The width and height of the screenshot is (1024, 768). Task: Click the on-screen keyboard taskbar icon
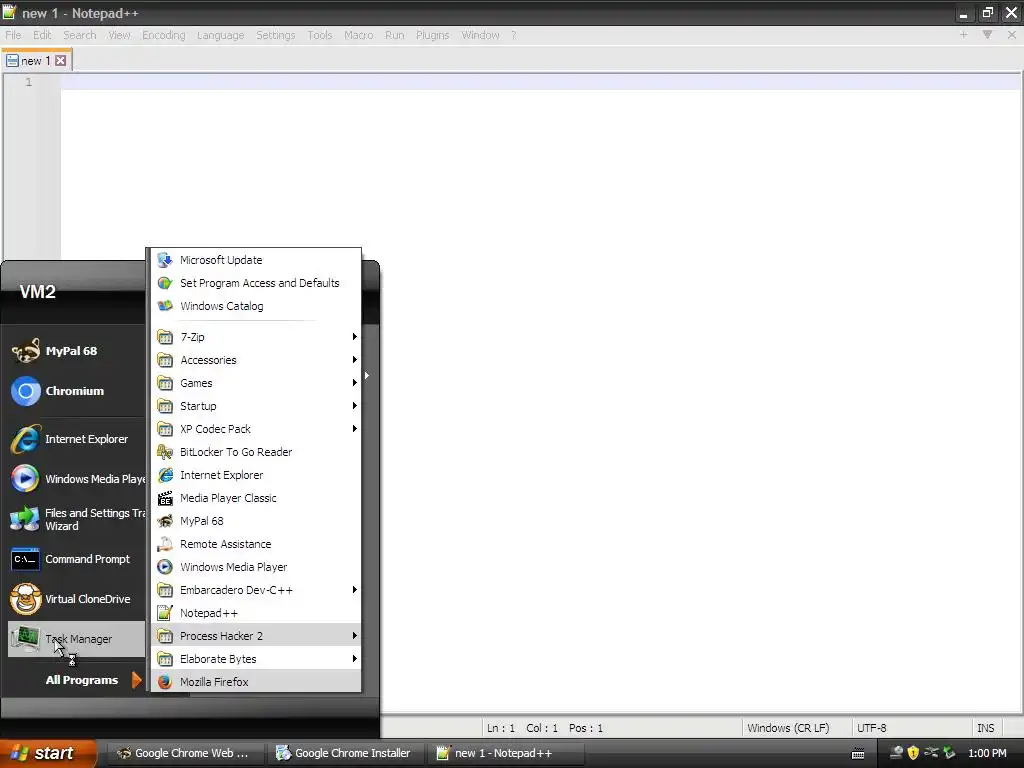(858, 754)
